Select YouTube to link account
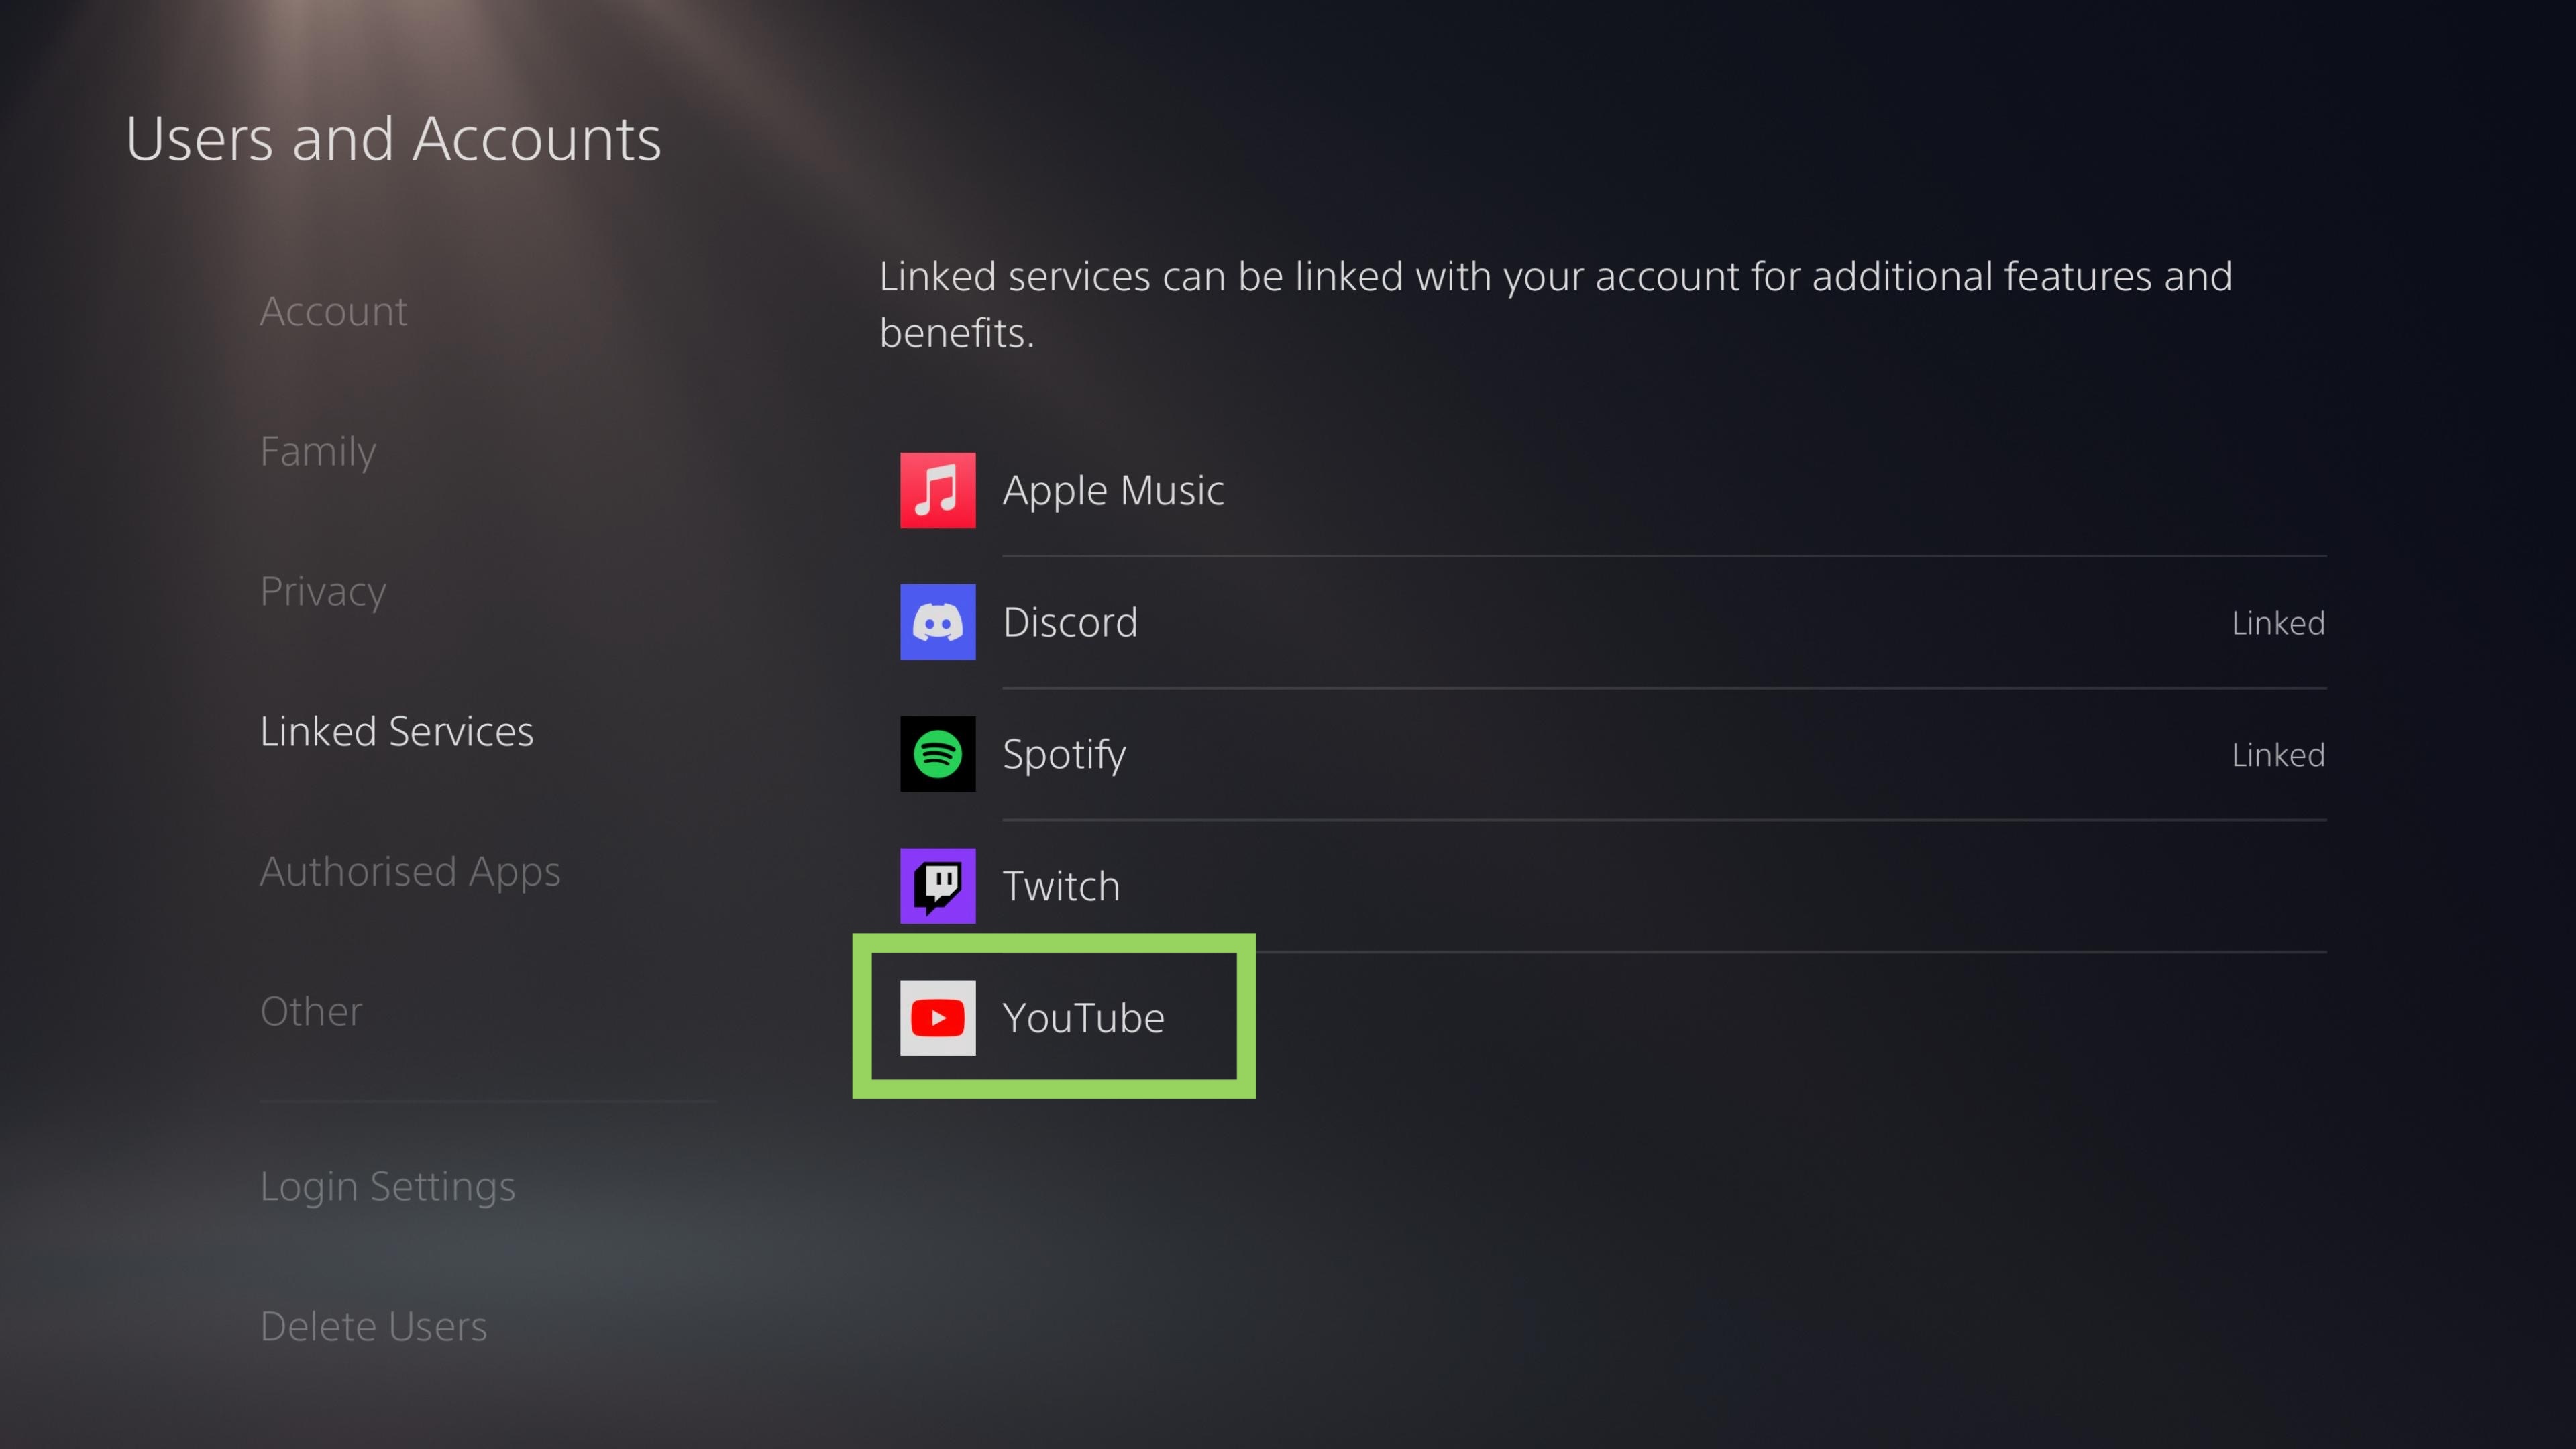 1083,1018
